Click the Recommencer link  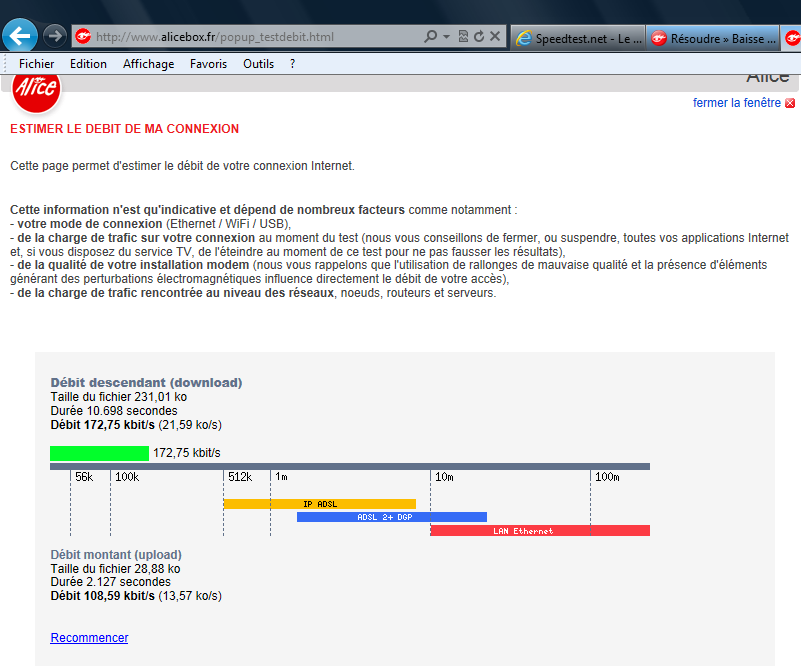(x=89, y=637)
